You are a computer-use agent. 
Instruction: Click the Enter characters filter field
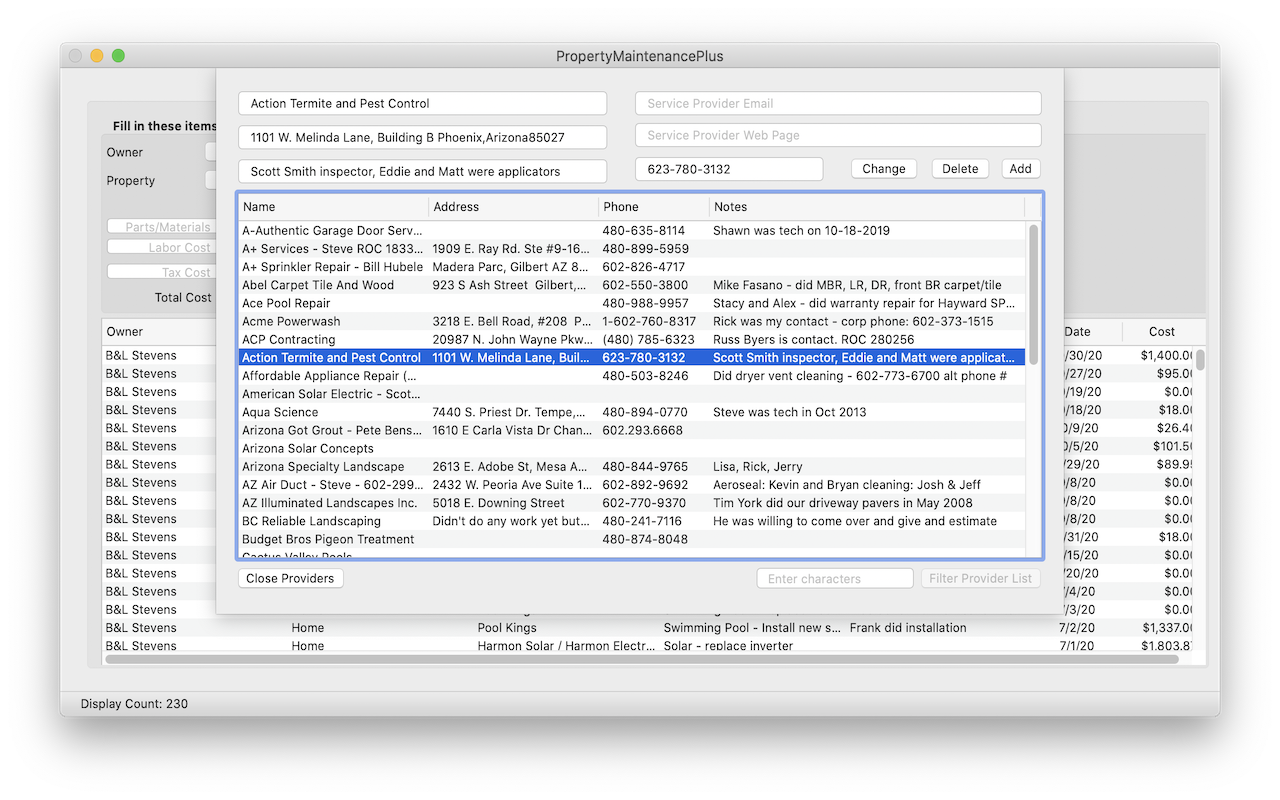pos(835,578)
